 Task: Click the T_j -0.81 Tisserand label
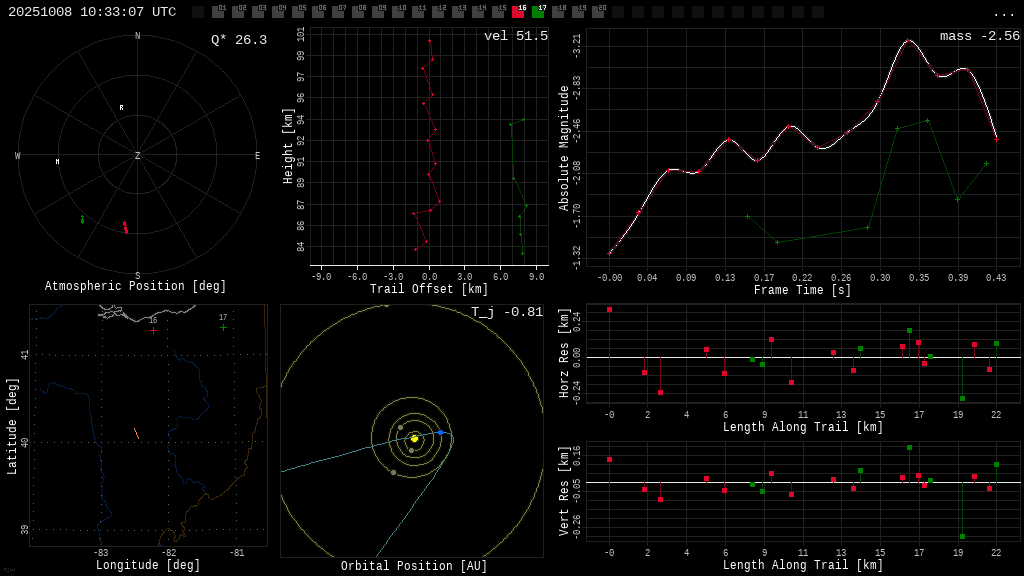(x=507, y=312)
